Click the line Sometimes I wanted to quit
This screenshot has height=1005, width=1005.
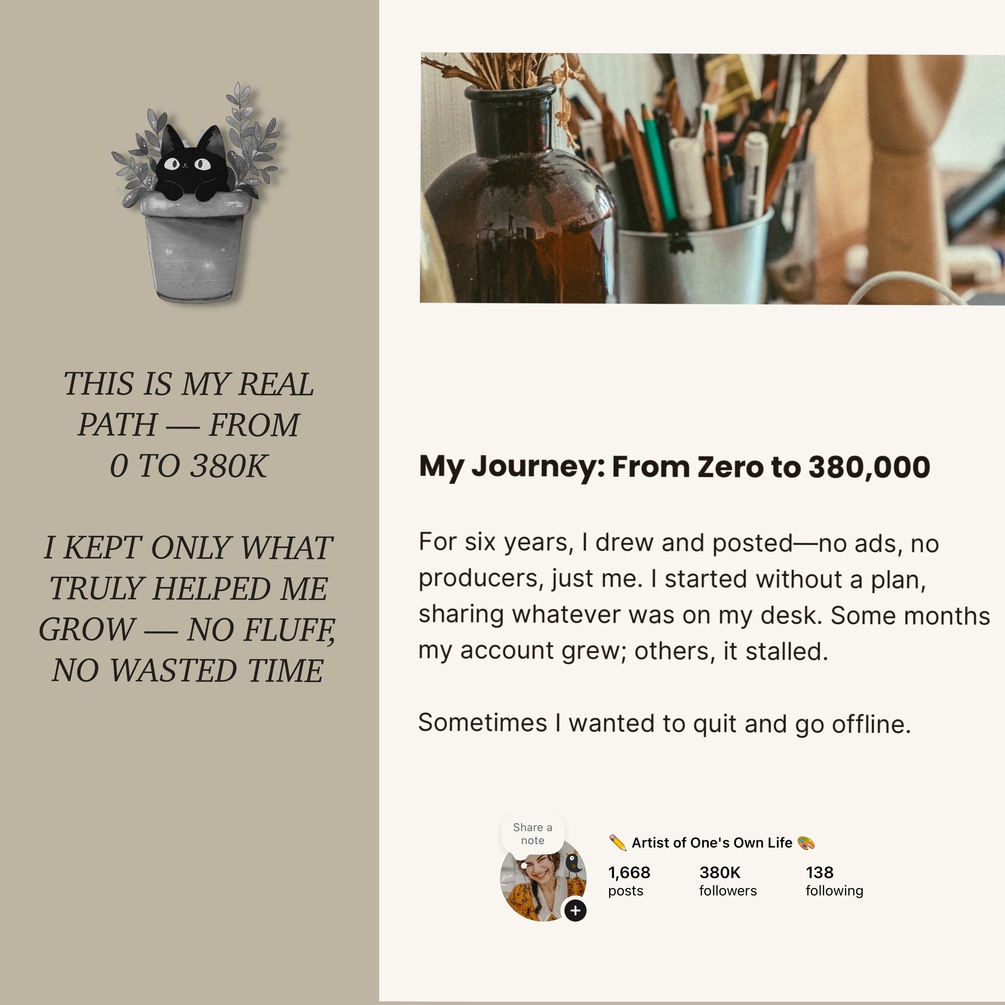(664, 723)
